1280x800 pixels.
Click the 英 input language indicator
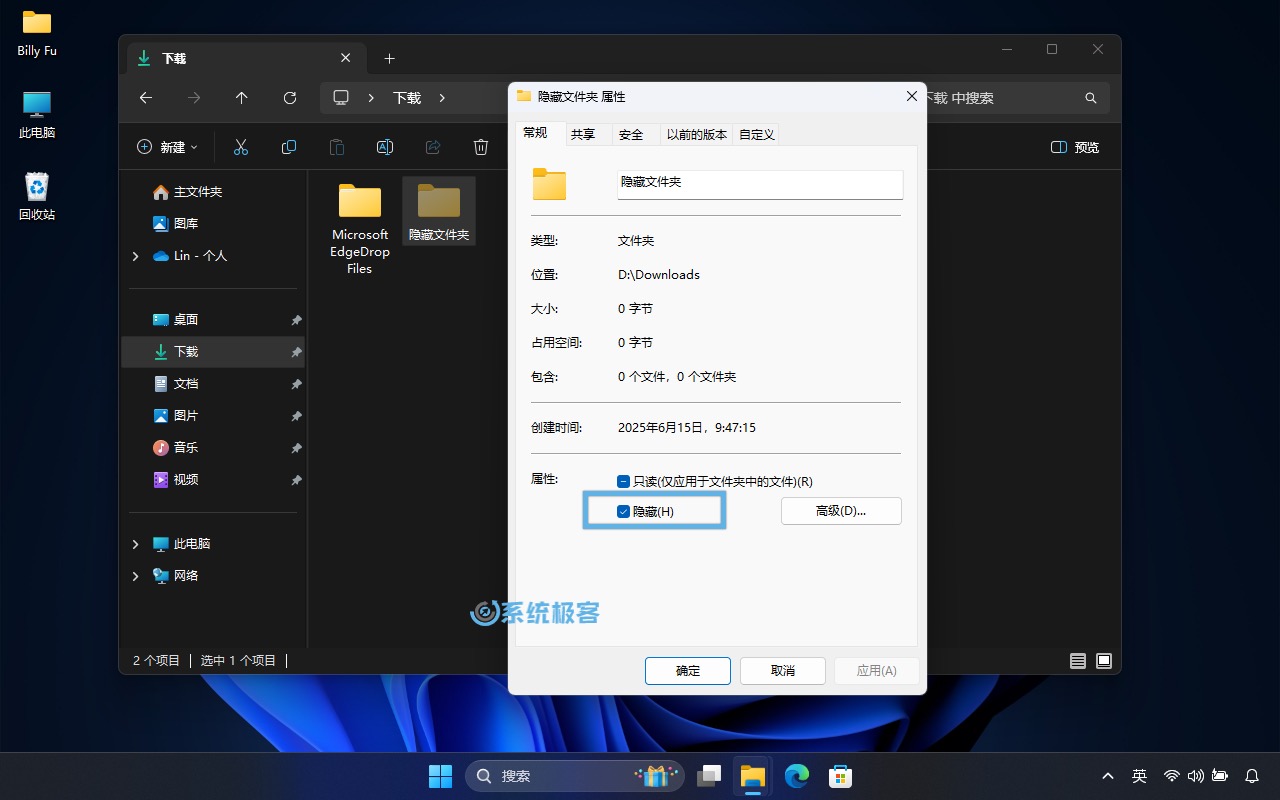1139,776
